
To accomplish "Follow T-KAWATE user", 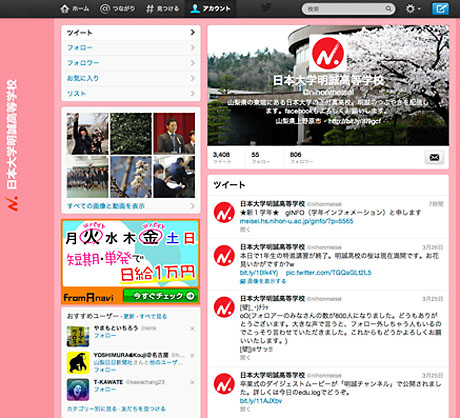I will (105, 389).
